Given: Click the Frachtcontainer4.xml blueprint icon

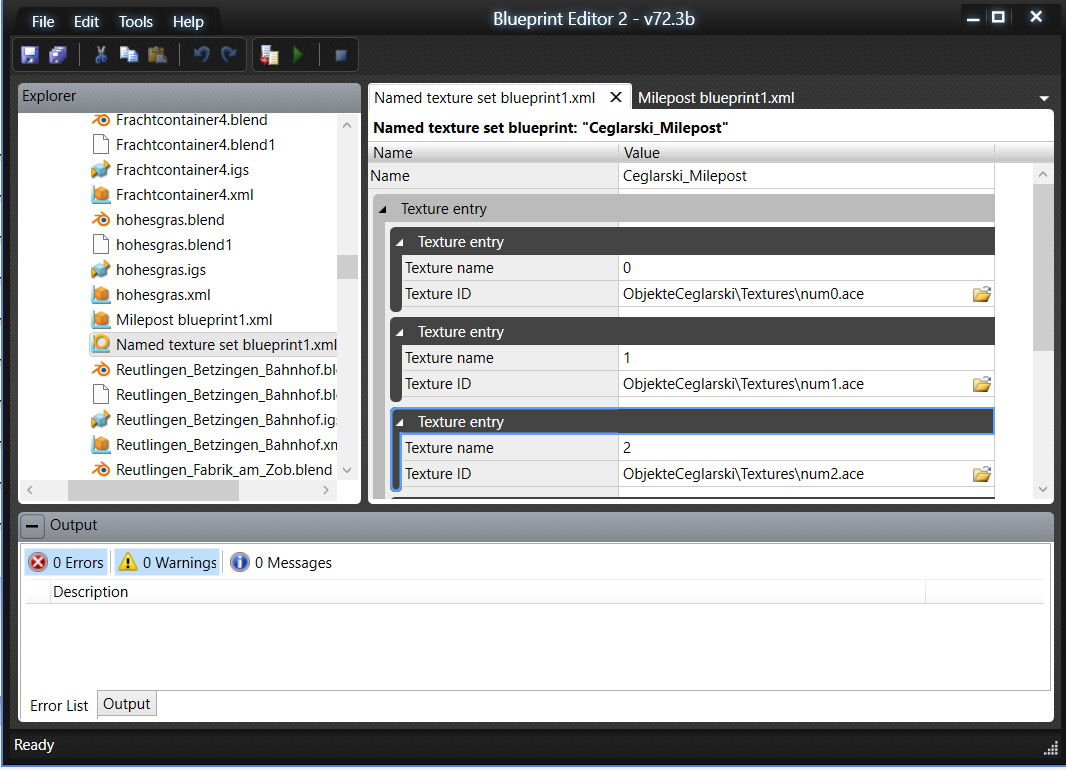Looking at the screenshot, I should [x=101, y=195].
